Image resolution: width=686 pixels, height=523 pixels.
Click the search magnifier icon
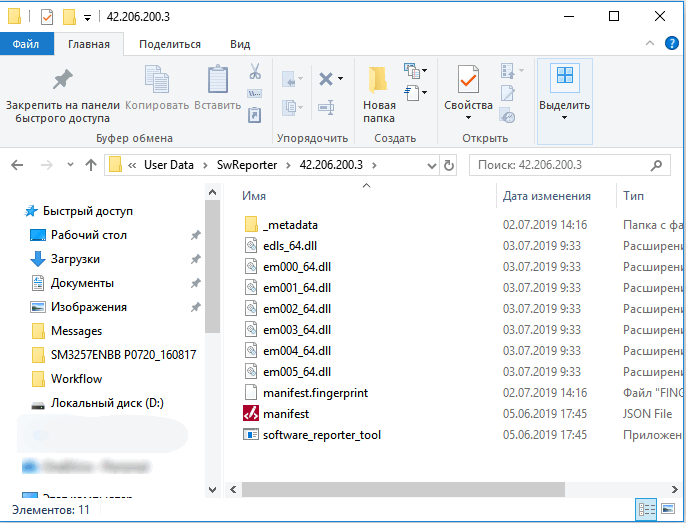(x=656, y=165)
